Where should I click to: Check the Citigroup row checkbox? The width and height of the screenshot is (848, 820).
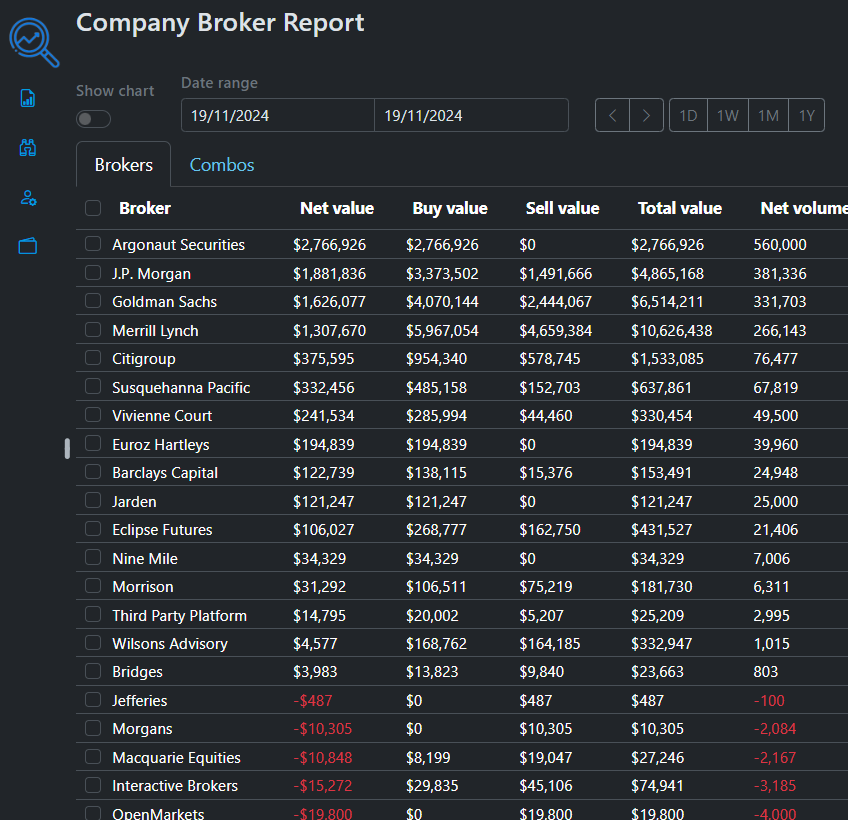pos(93,358)
